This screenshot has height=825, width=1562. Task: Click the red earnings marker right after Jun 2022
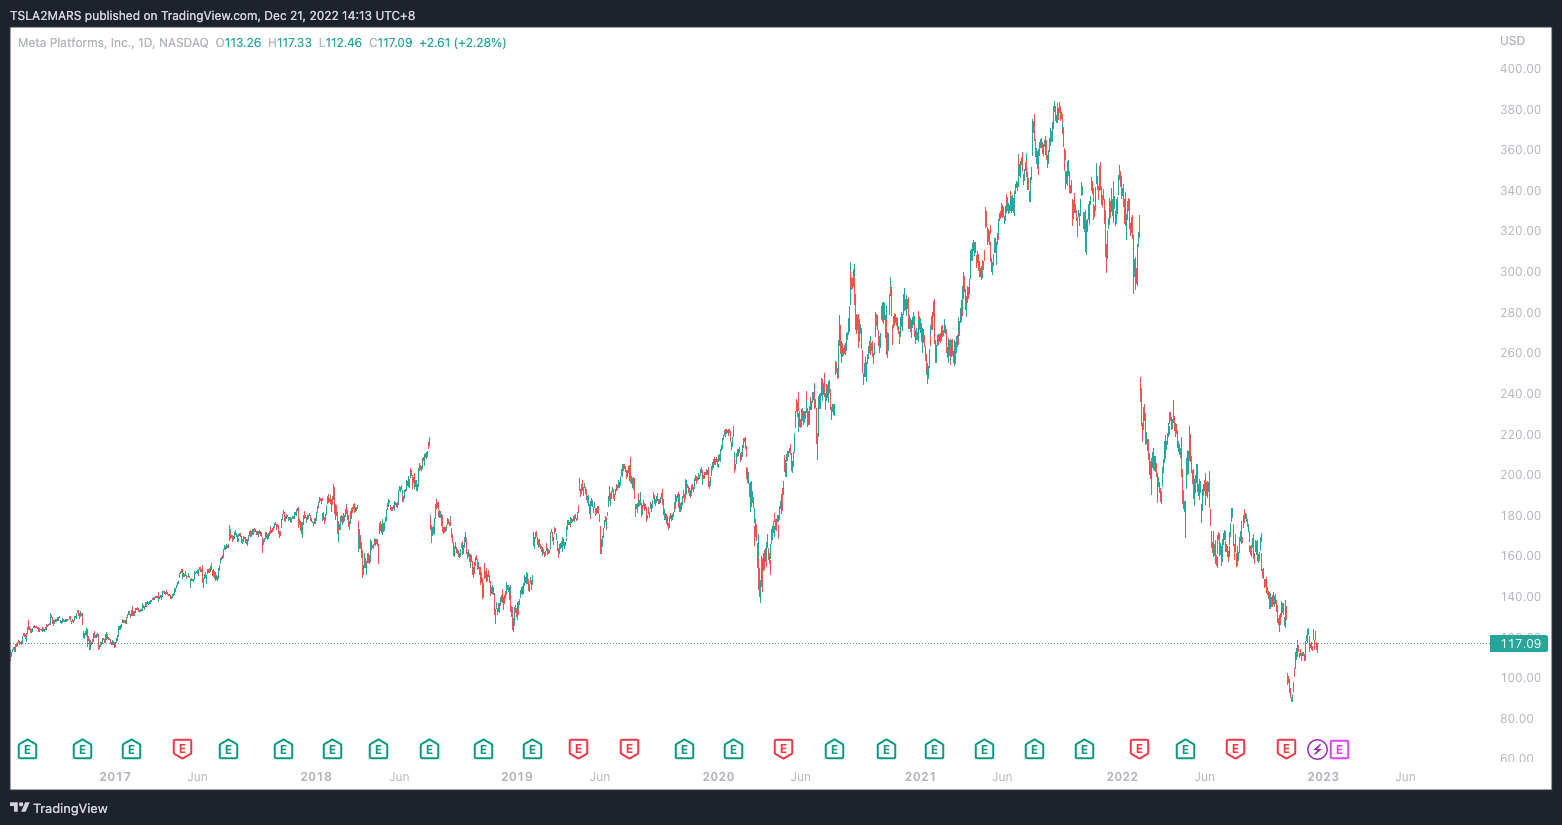1235,749
